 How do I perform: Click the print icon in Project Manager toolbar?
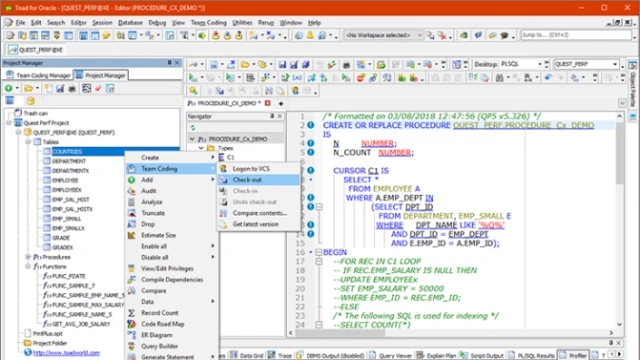[x=72, y=88]
